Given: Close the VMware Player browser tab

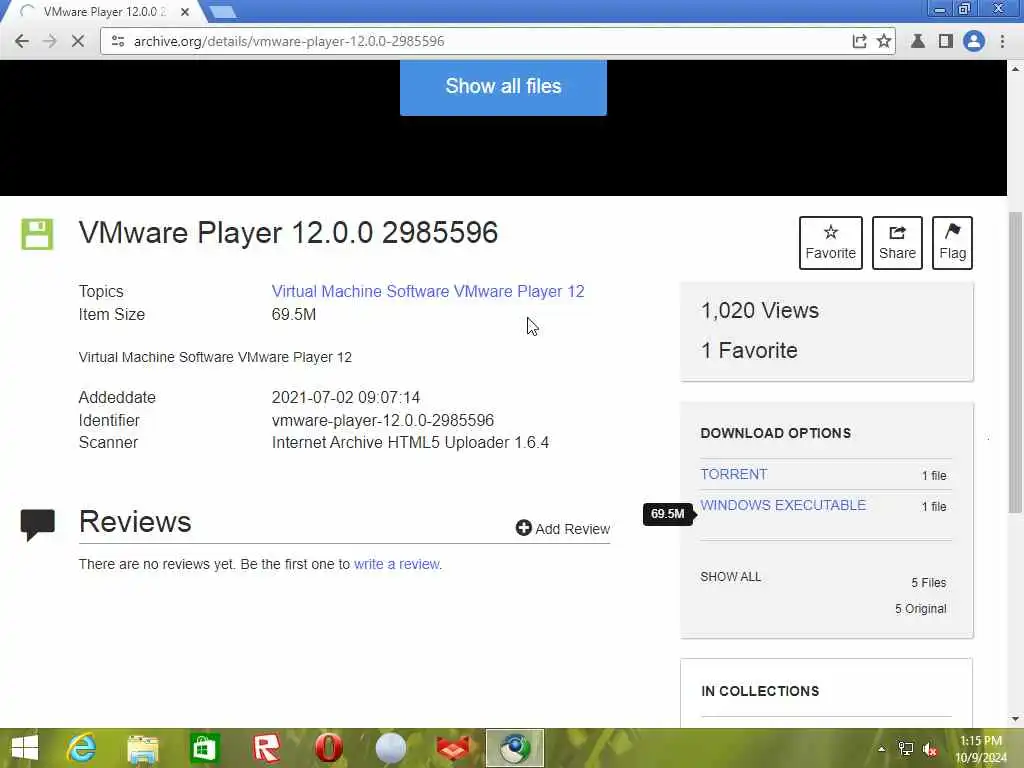Looking at the screenshot, I should 185,12.
